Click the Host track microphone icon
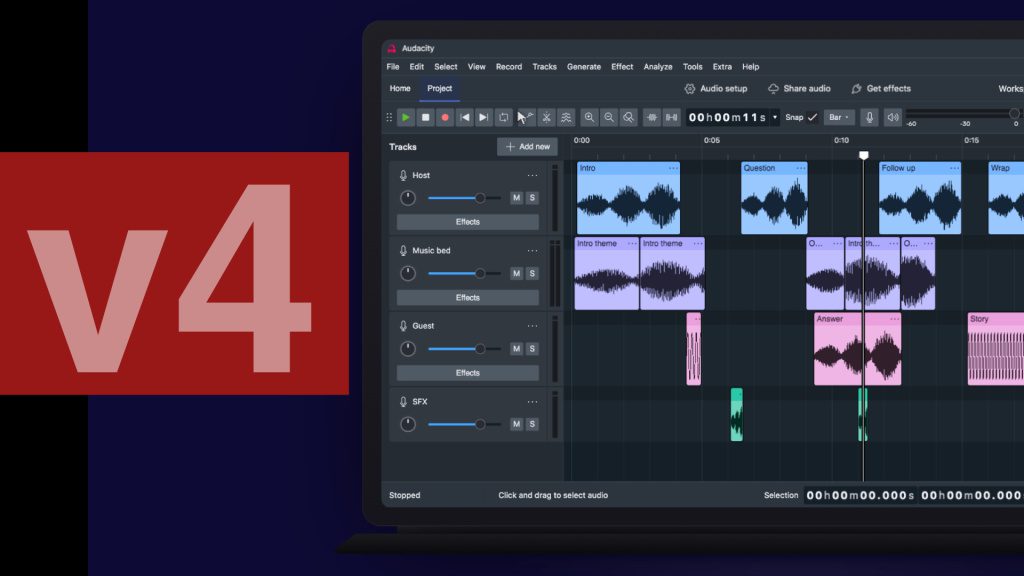The image size is (1024, 576). [x=403, y=176]
